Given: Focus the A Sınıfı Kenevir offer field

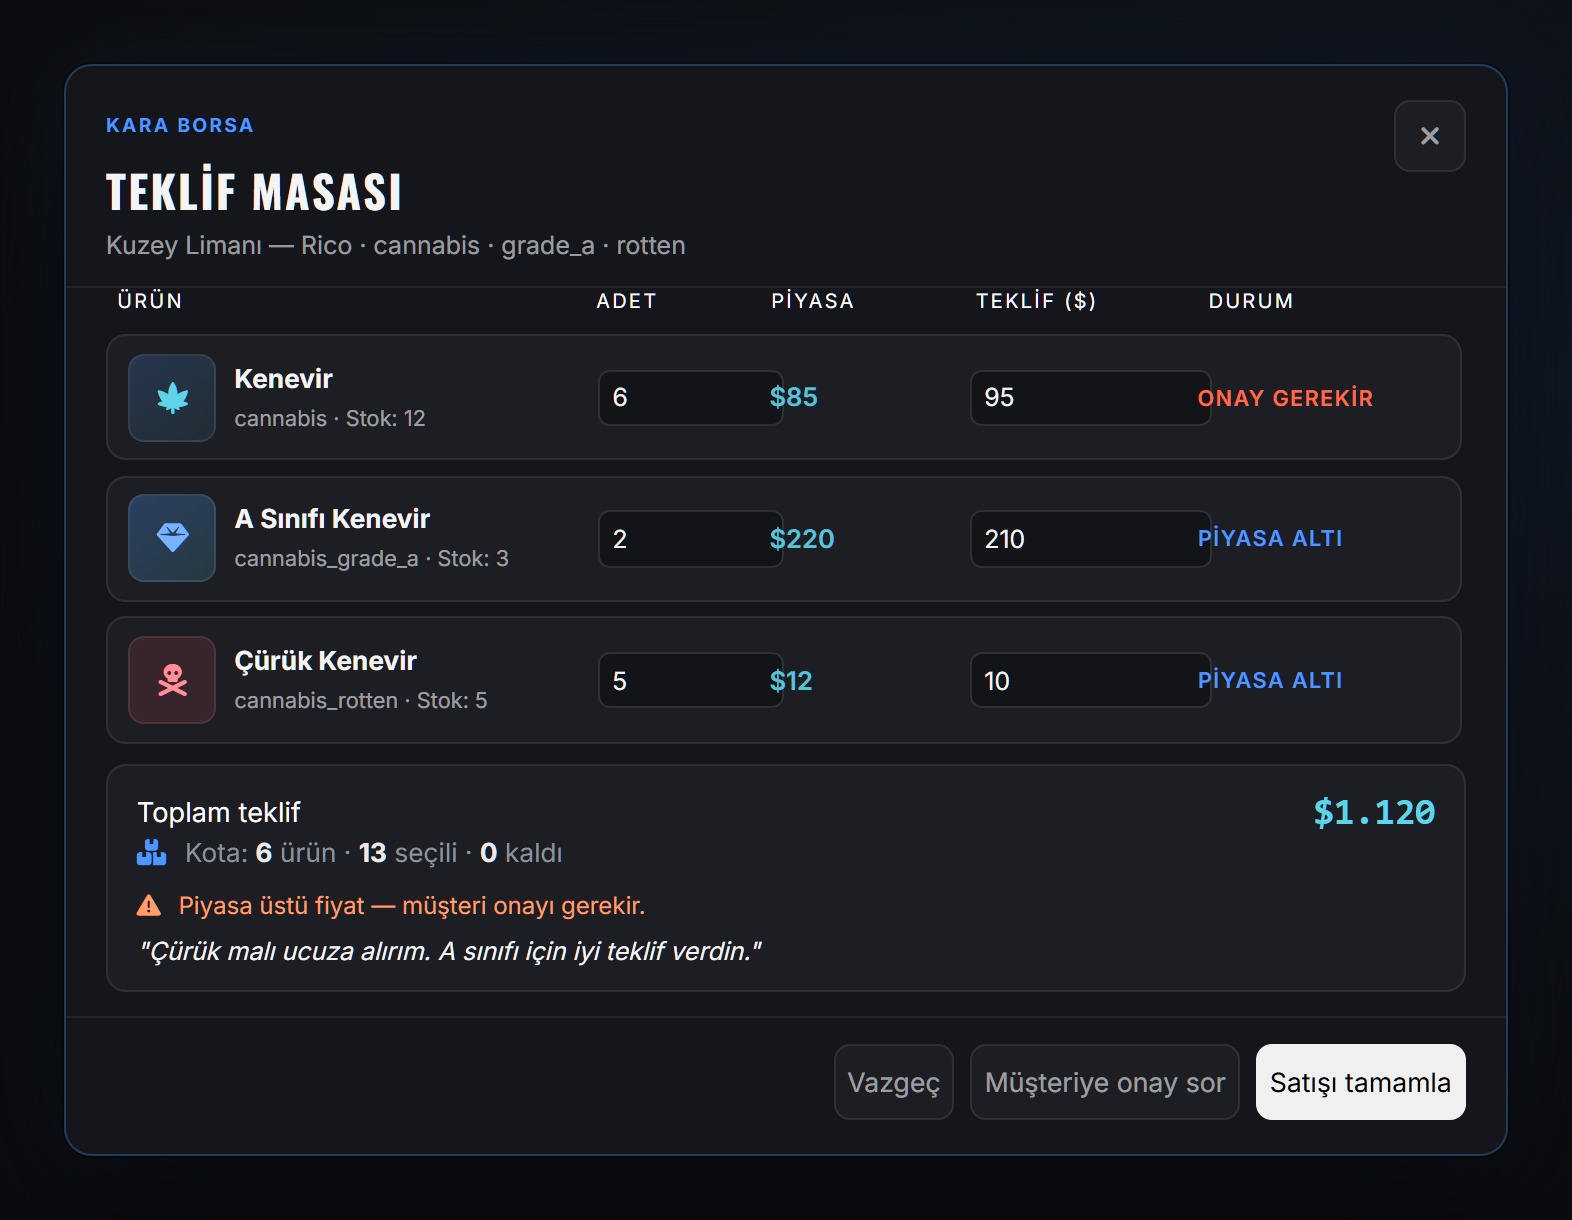Looking at the screenshot, I should click(1090, 539).
